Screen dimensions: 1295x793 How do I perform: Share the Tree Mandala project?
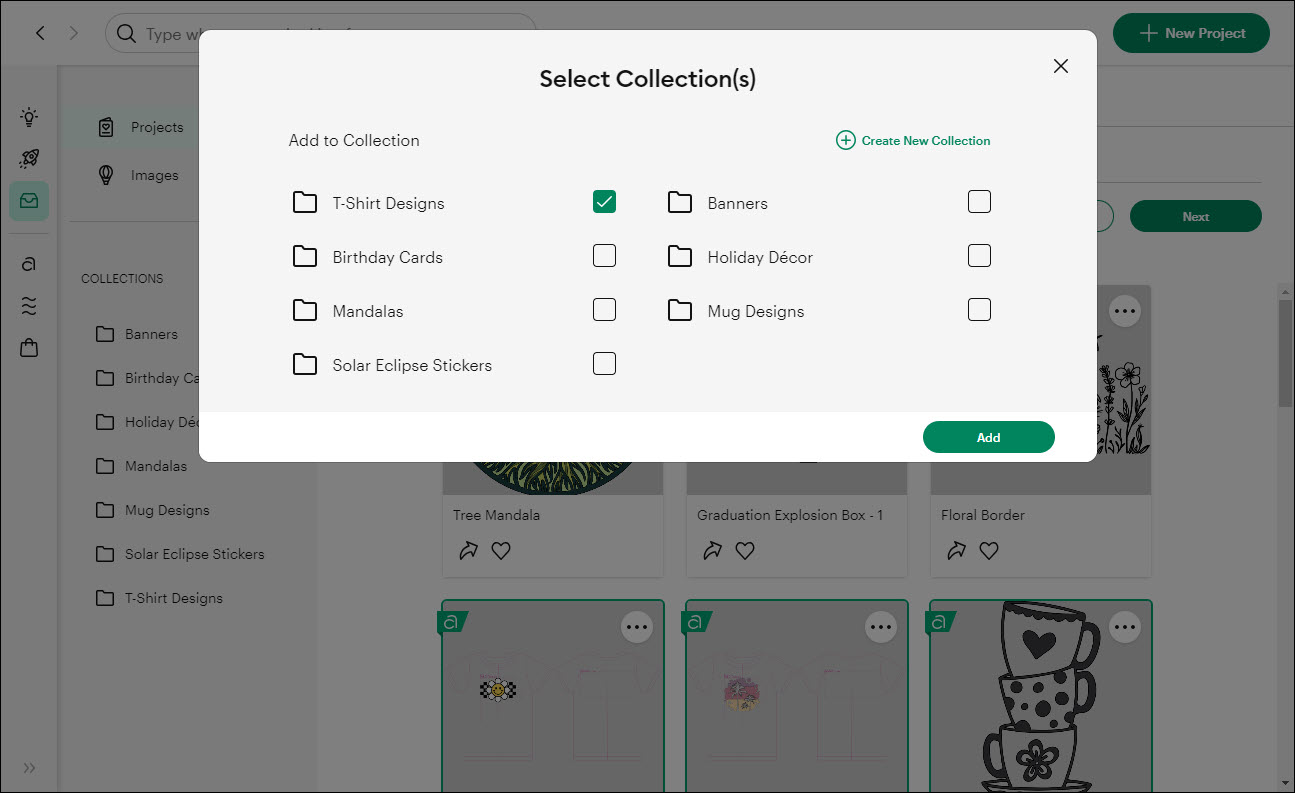click(x=468, y=550)
